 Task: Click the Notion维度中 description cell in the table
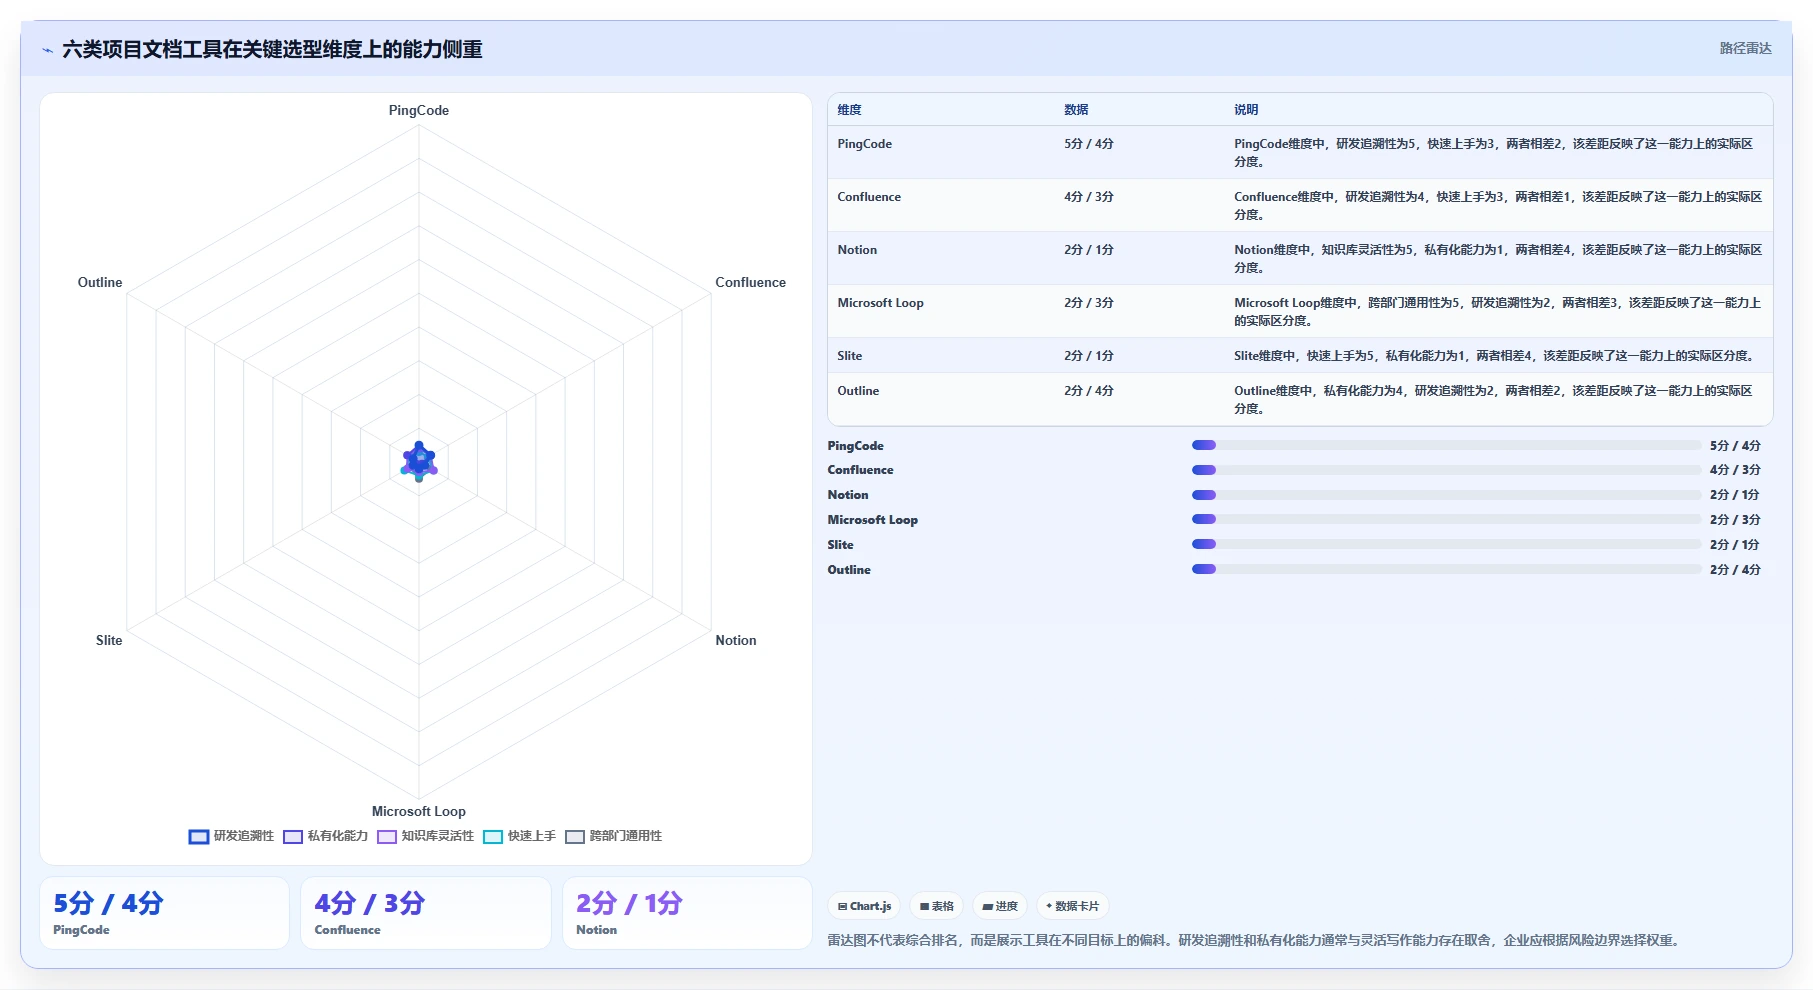(x=1498, y=259)
